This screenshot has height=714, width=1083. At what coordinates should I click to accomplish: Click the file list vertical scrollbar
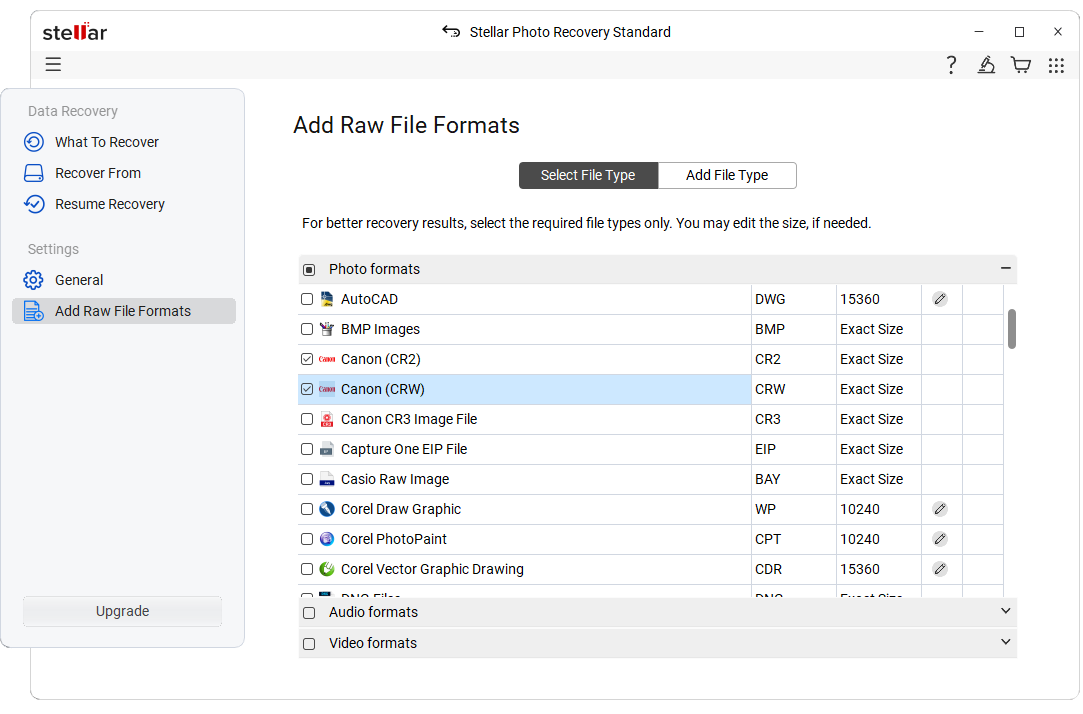pyautogui.click(x=1012, y=329)
